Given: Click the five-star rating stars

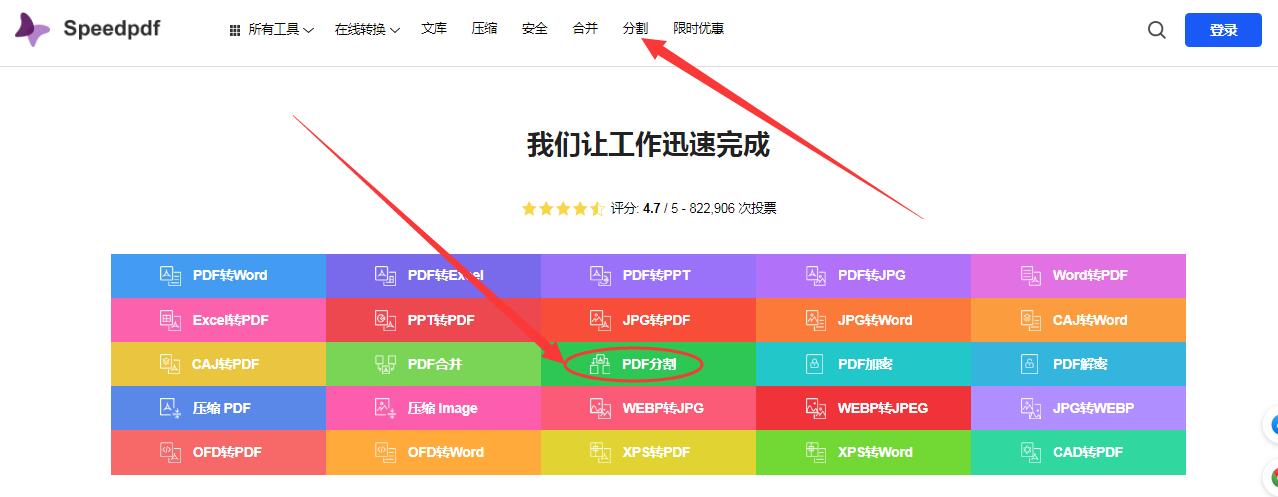Looking at the screenshot, I should coord(563,208).
